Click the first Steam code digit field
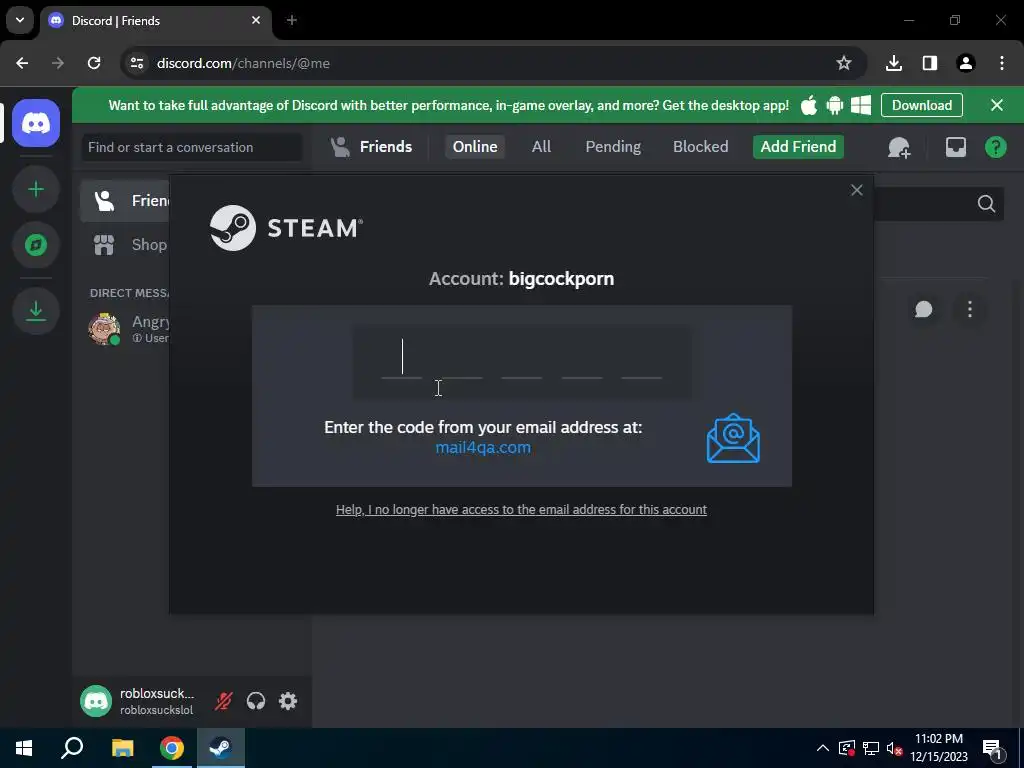Viewport: 1024px width, 768px height. (402, 359)
